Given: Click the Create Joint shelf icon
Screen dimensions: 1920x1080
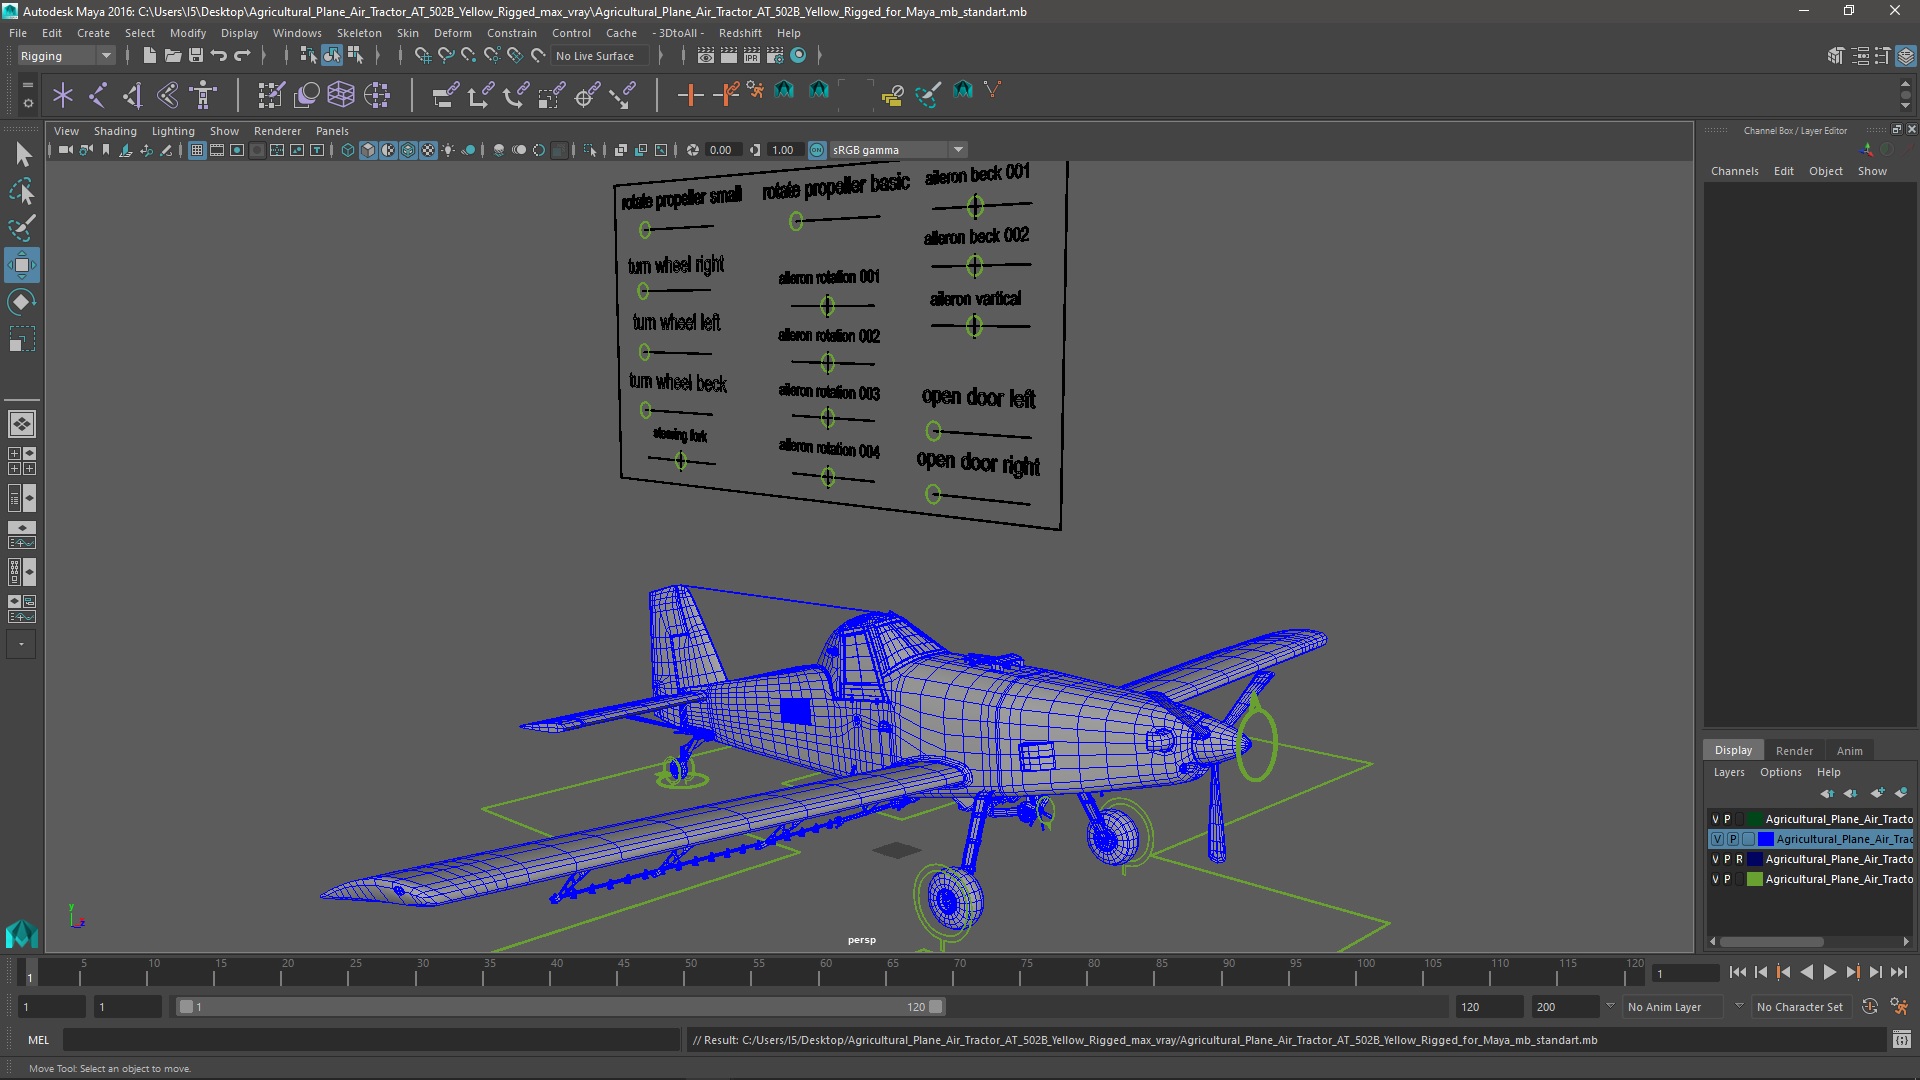Looking at the screenshot, I should [97, 95].
